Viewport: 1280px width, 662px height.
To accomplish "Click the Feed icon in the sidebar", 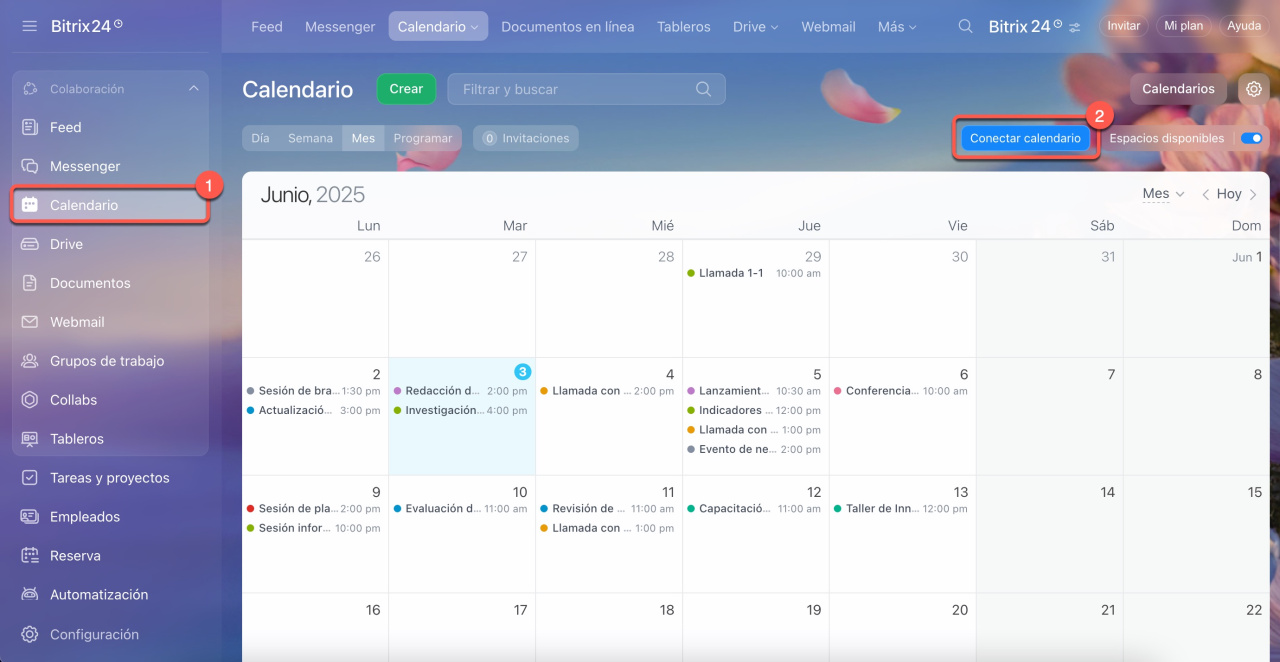I will click(30, 127).
